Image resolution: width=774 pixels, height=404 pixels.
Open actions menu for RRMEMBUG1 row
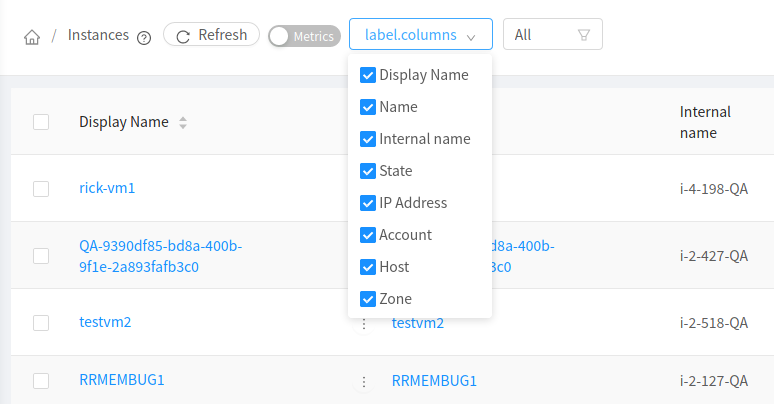(364, 382)
